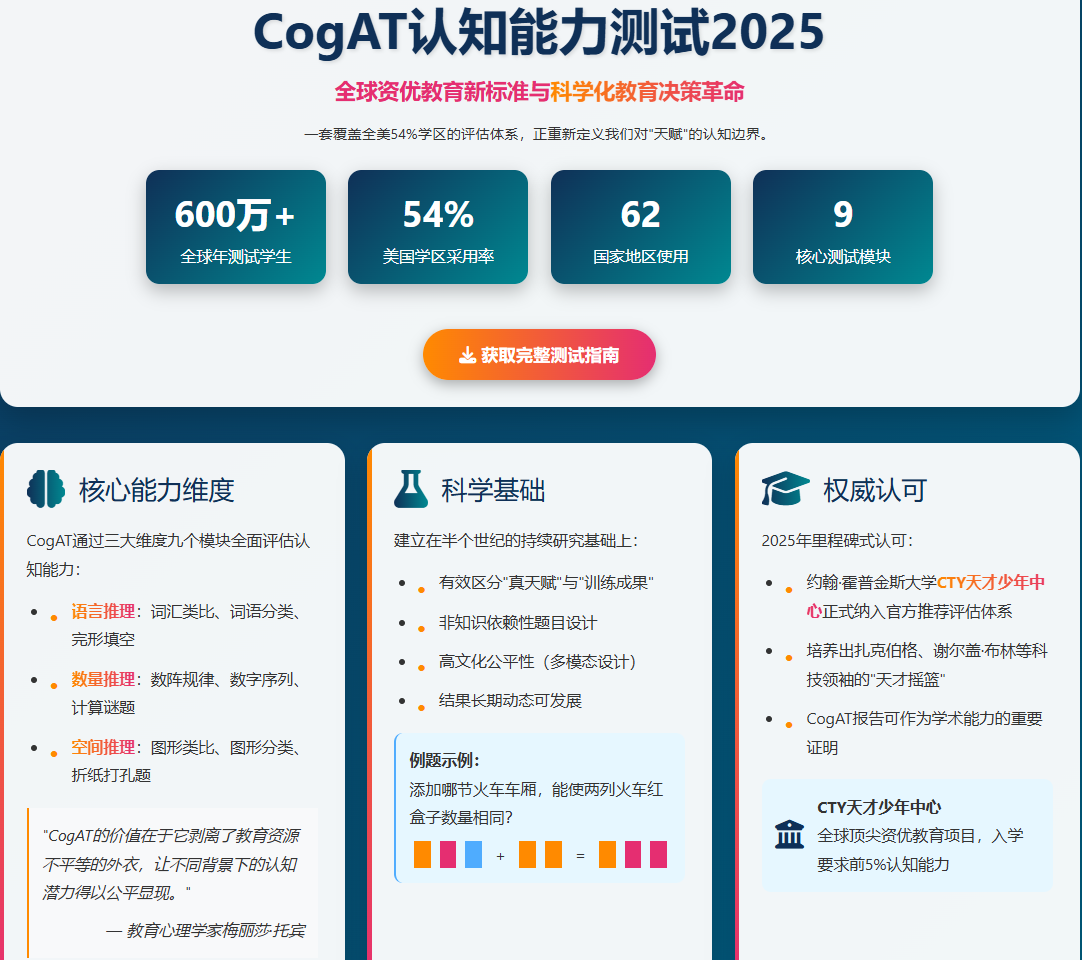Select the 核心测试模块 stat card

coord(843,227)
